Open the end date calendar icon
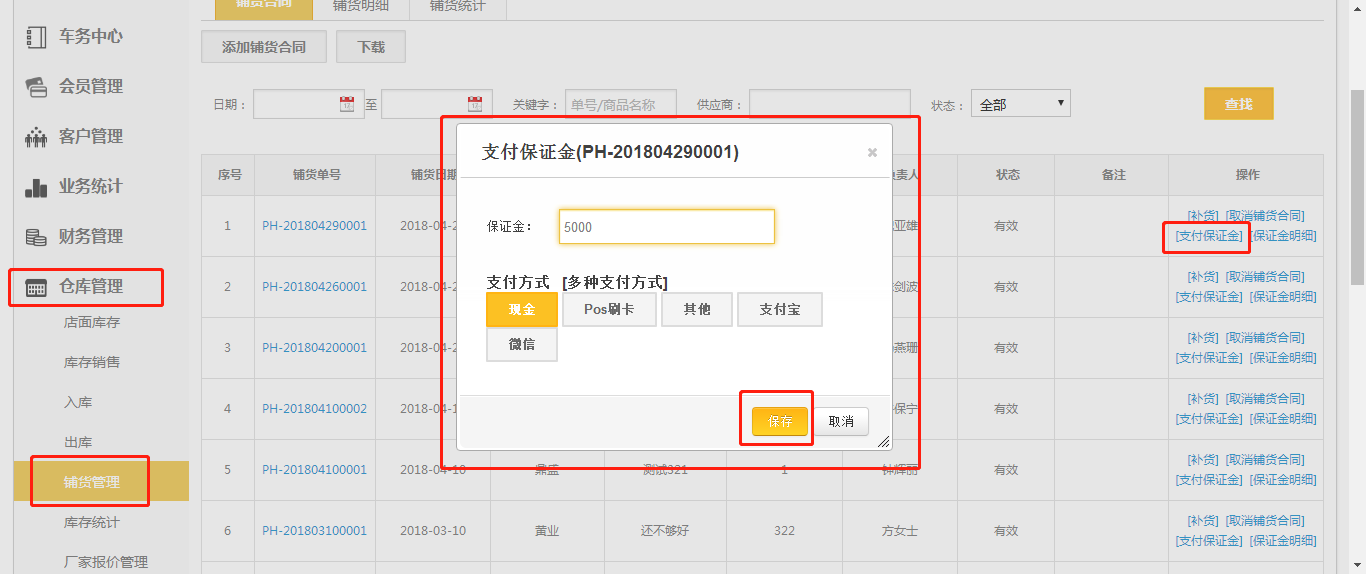The height and width of the screenshot is (574, 1366). [x=475, y=104]
